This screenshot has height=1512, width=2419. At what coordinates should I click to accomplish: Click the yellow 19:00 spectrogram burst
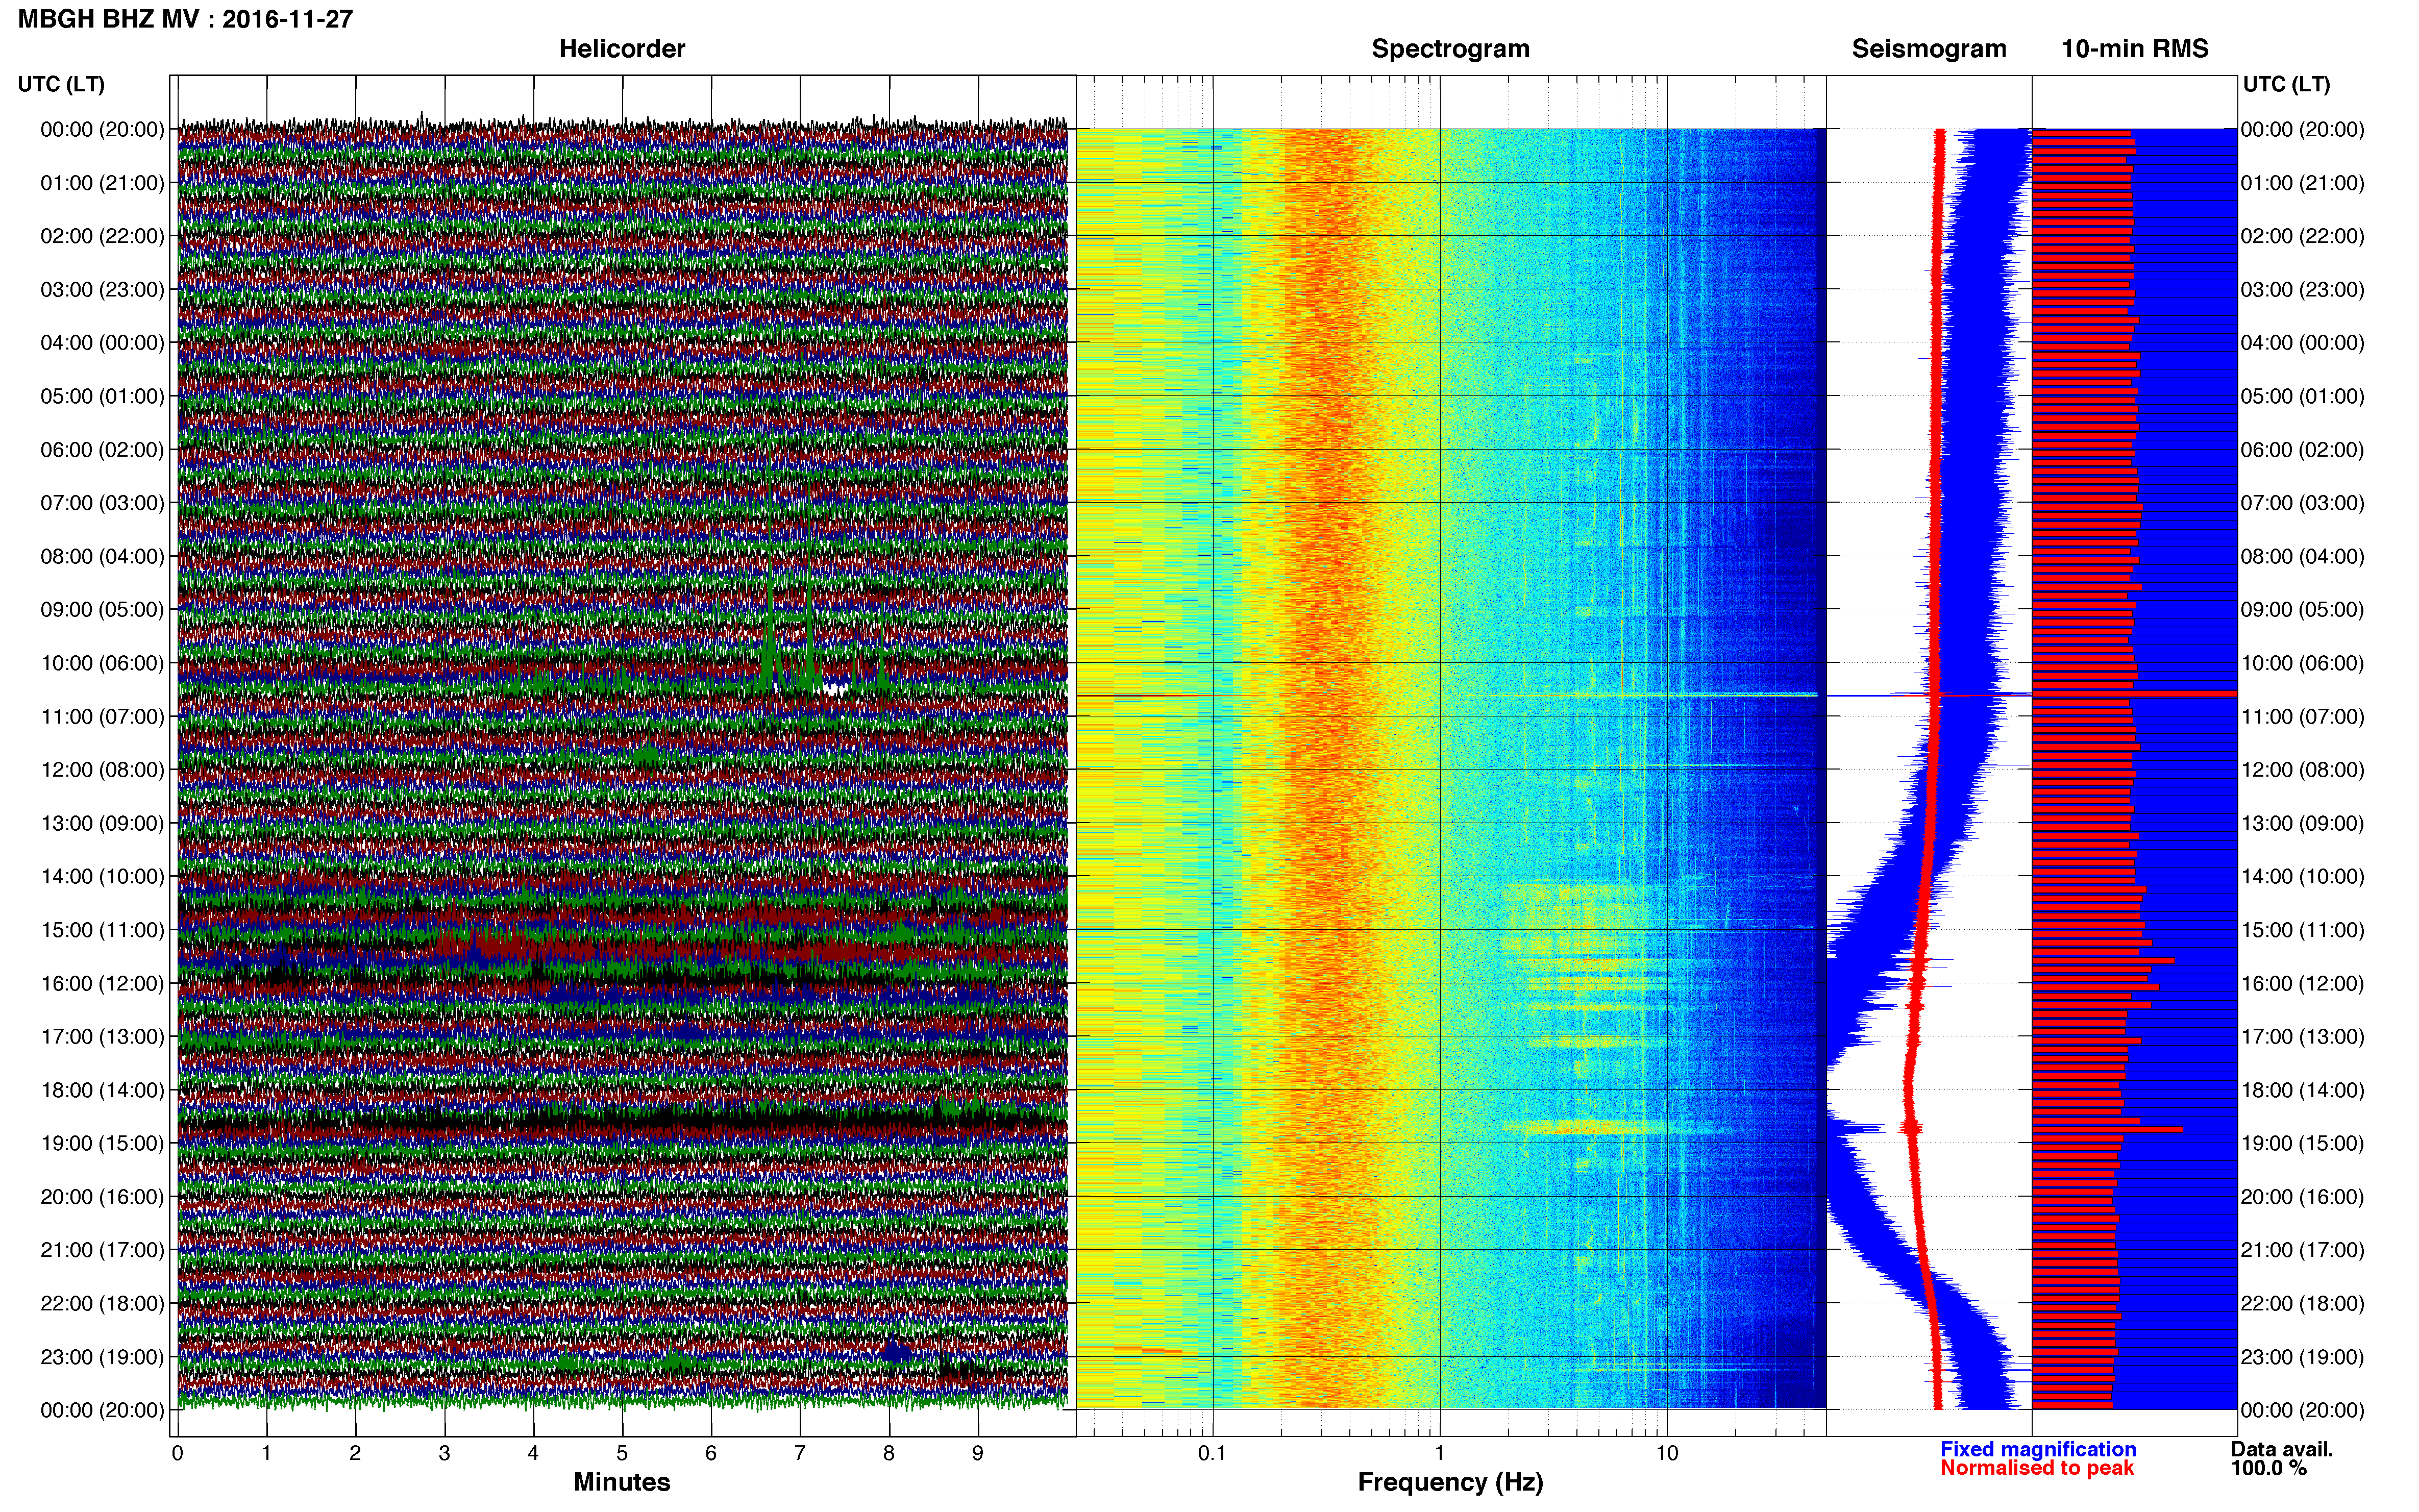click(1585, 1128)
